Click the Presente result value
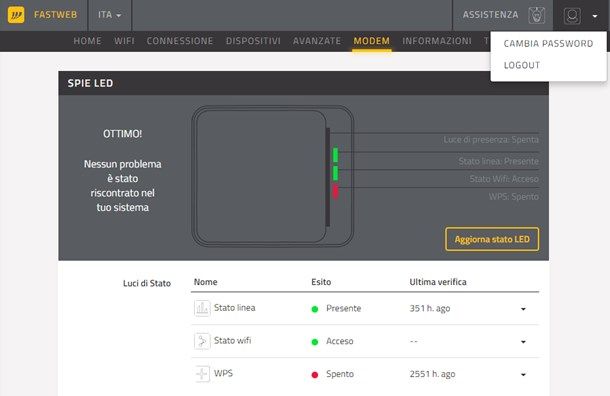The width and height of the screenshot is (610, 396). (x=344, y=308)
